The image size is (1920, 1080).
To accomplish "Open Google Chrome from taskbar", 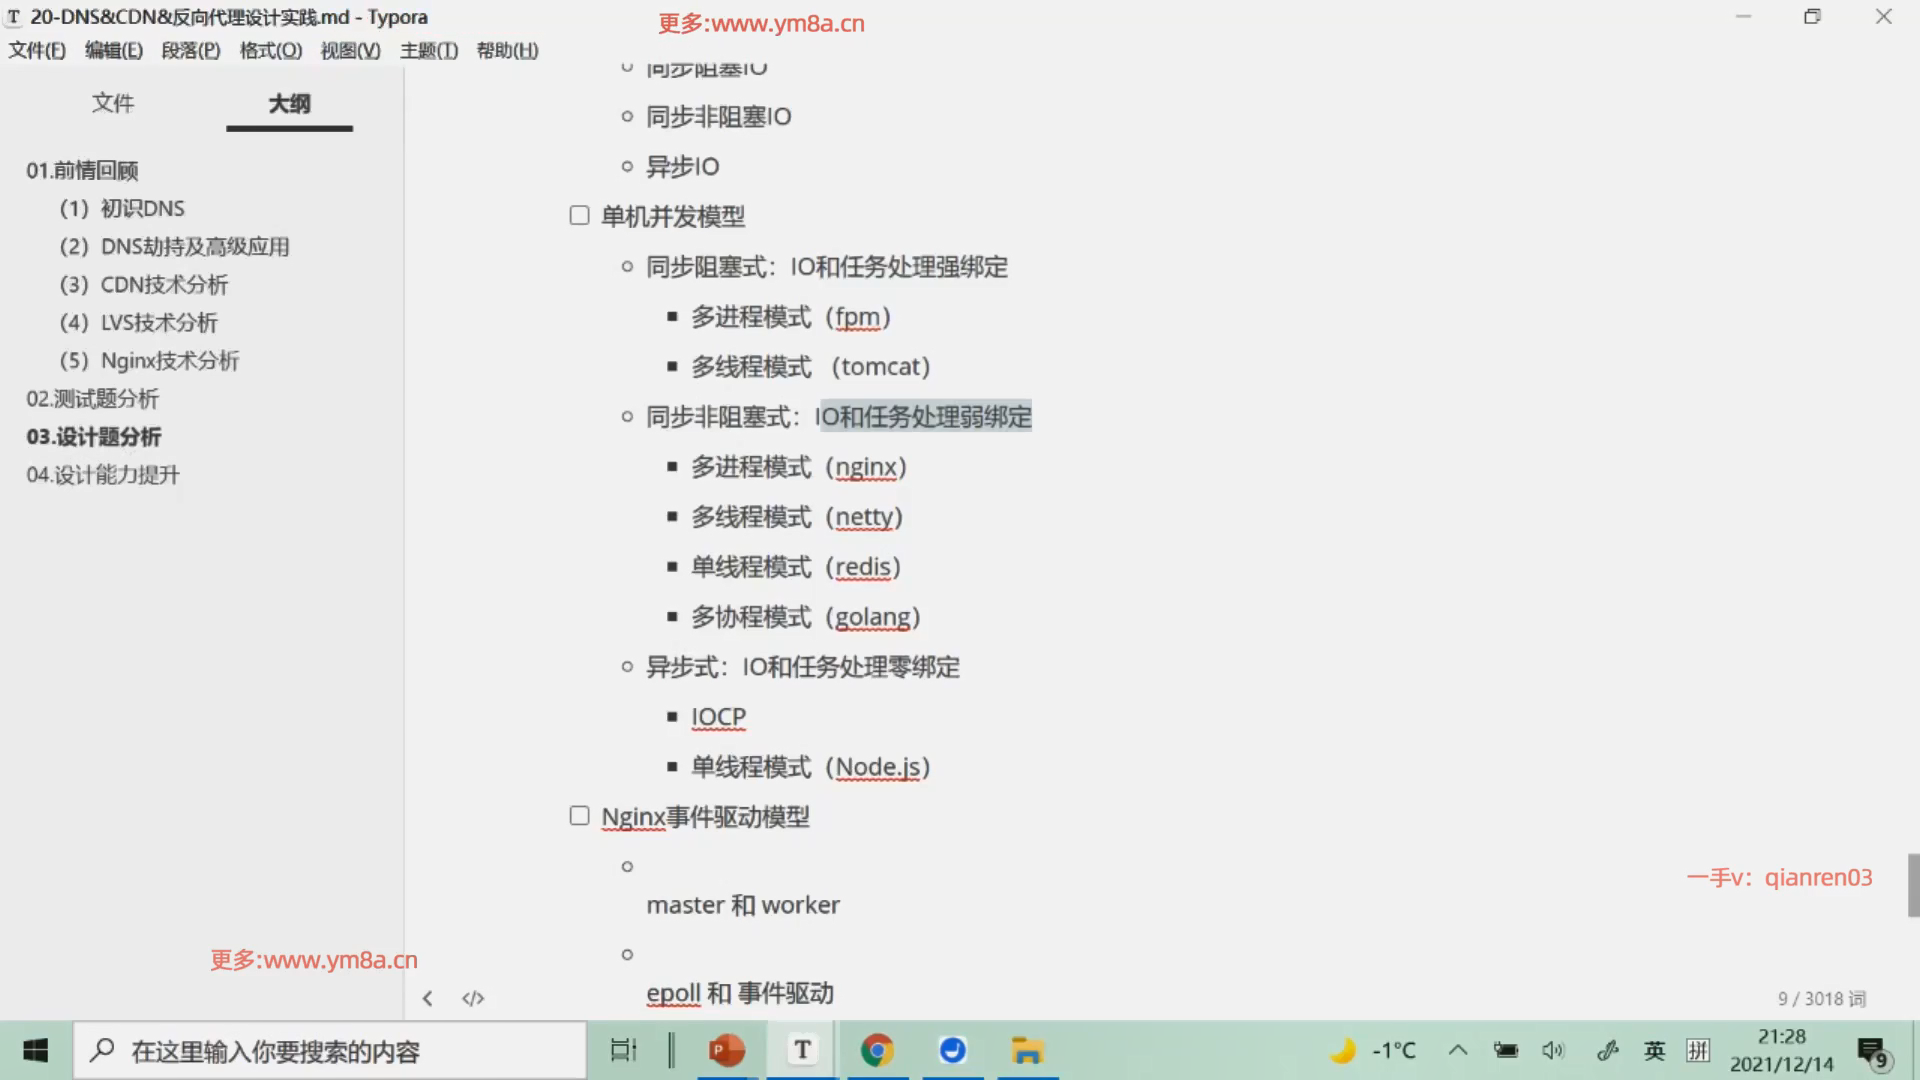I will click(x=877, y=1050).
